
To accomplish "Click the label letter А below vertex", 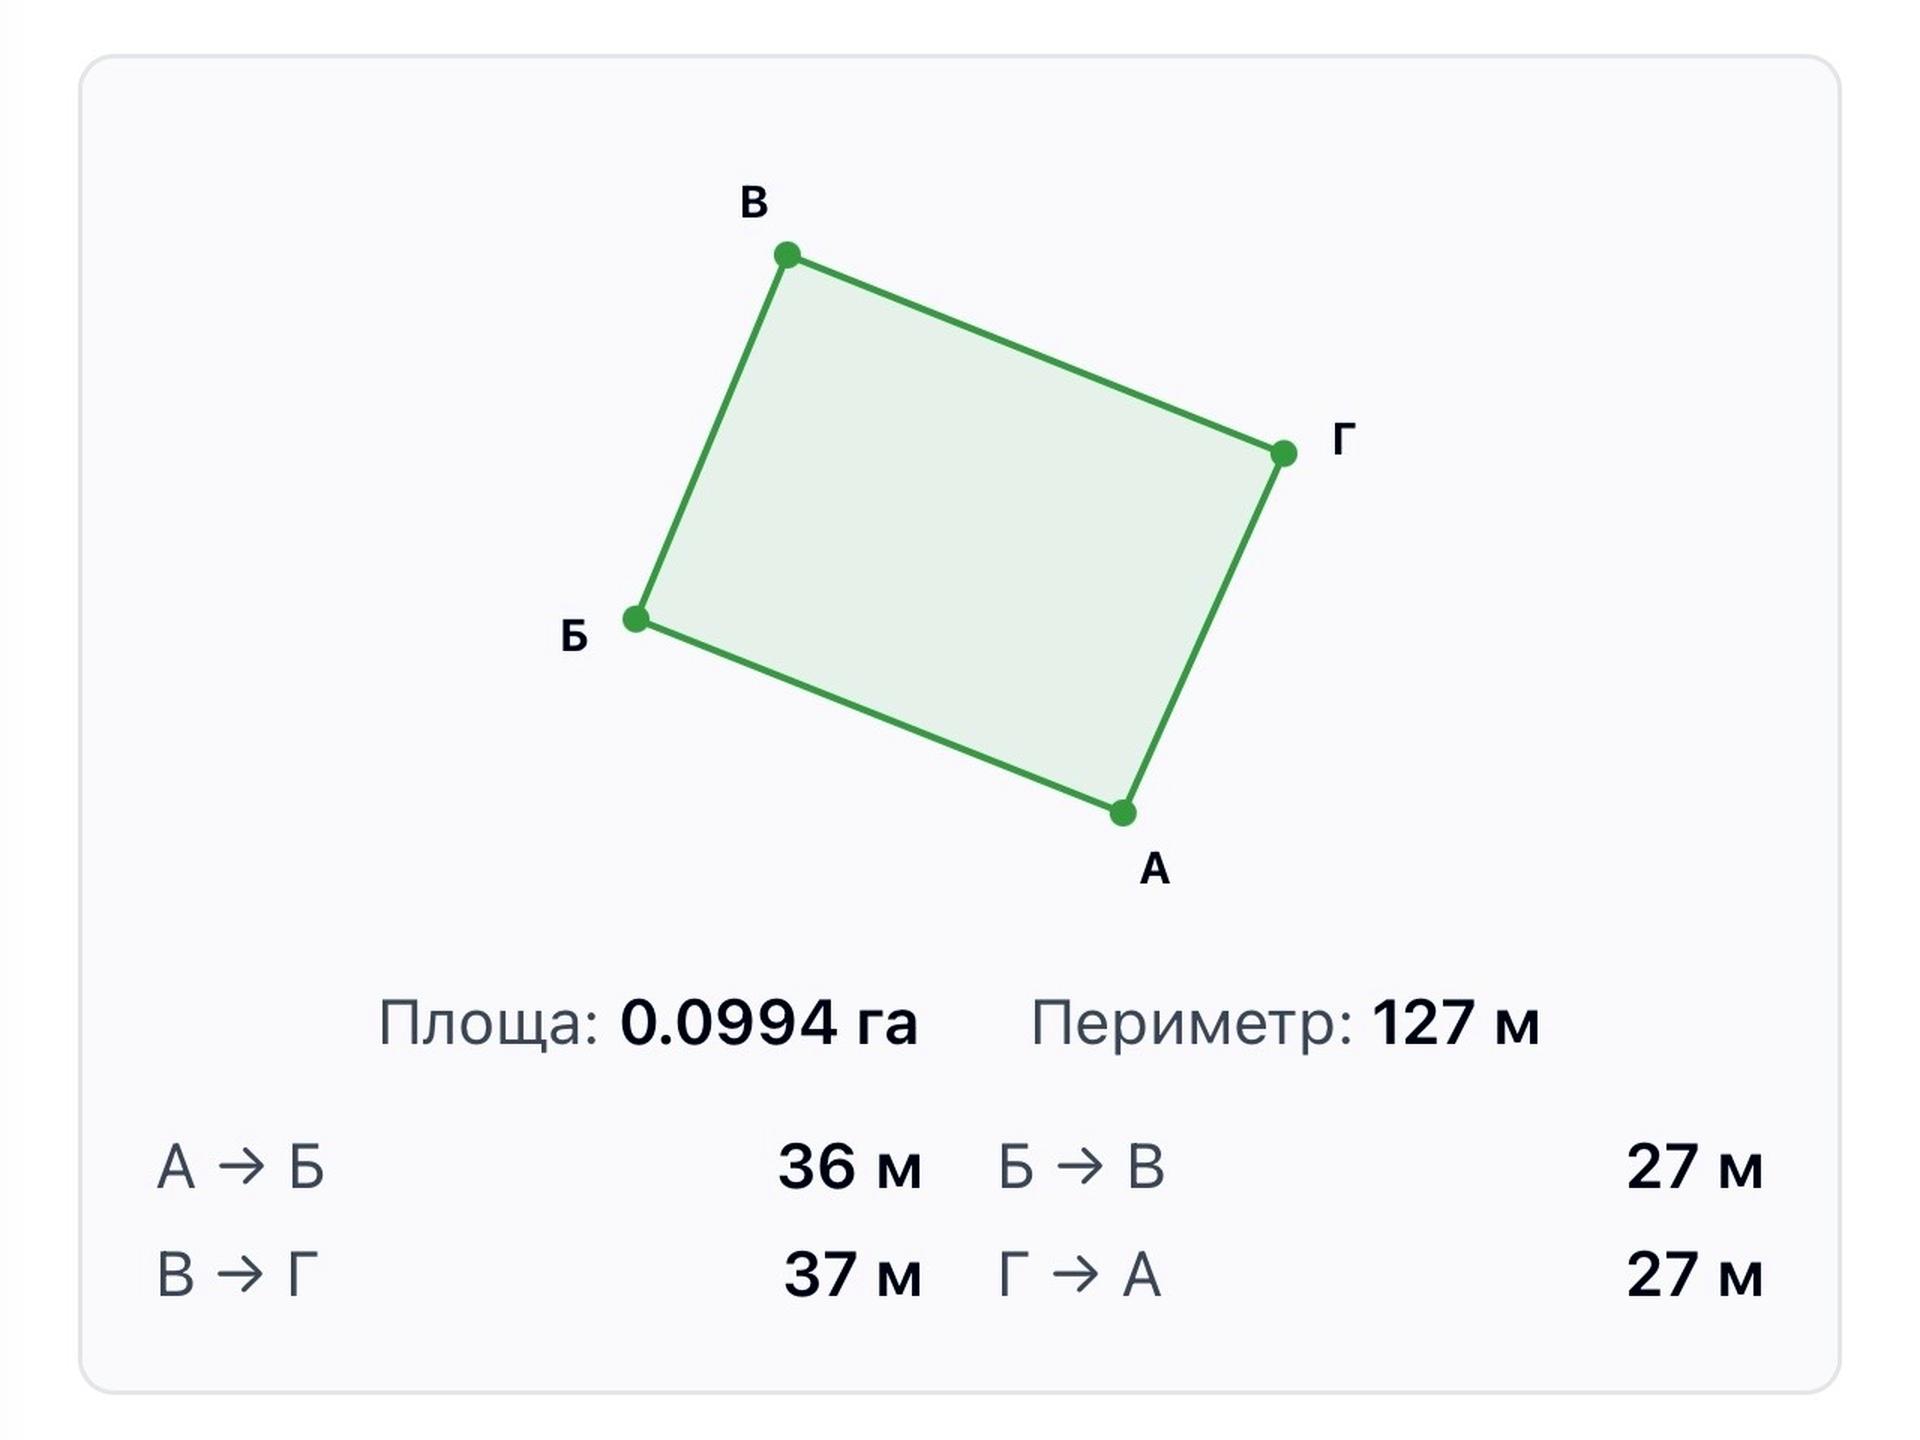I will [1155, 868].
